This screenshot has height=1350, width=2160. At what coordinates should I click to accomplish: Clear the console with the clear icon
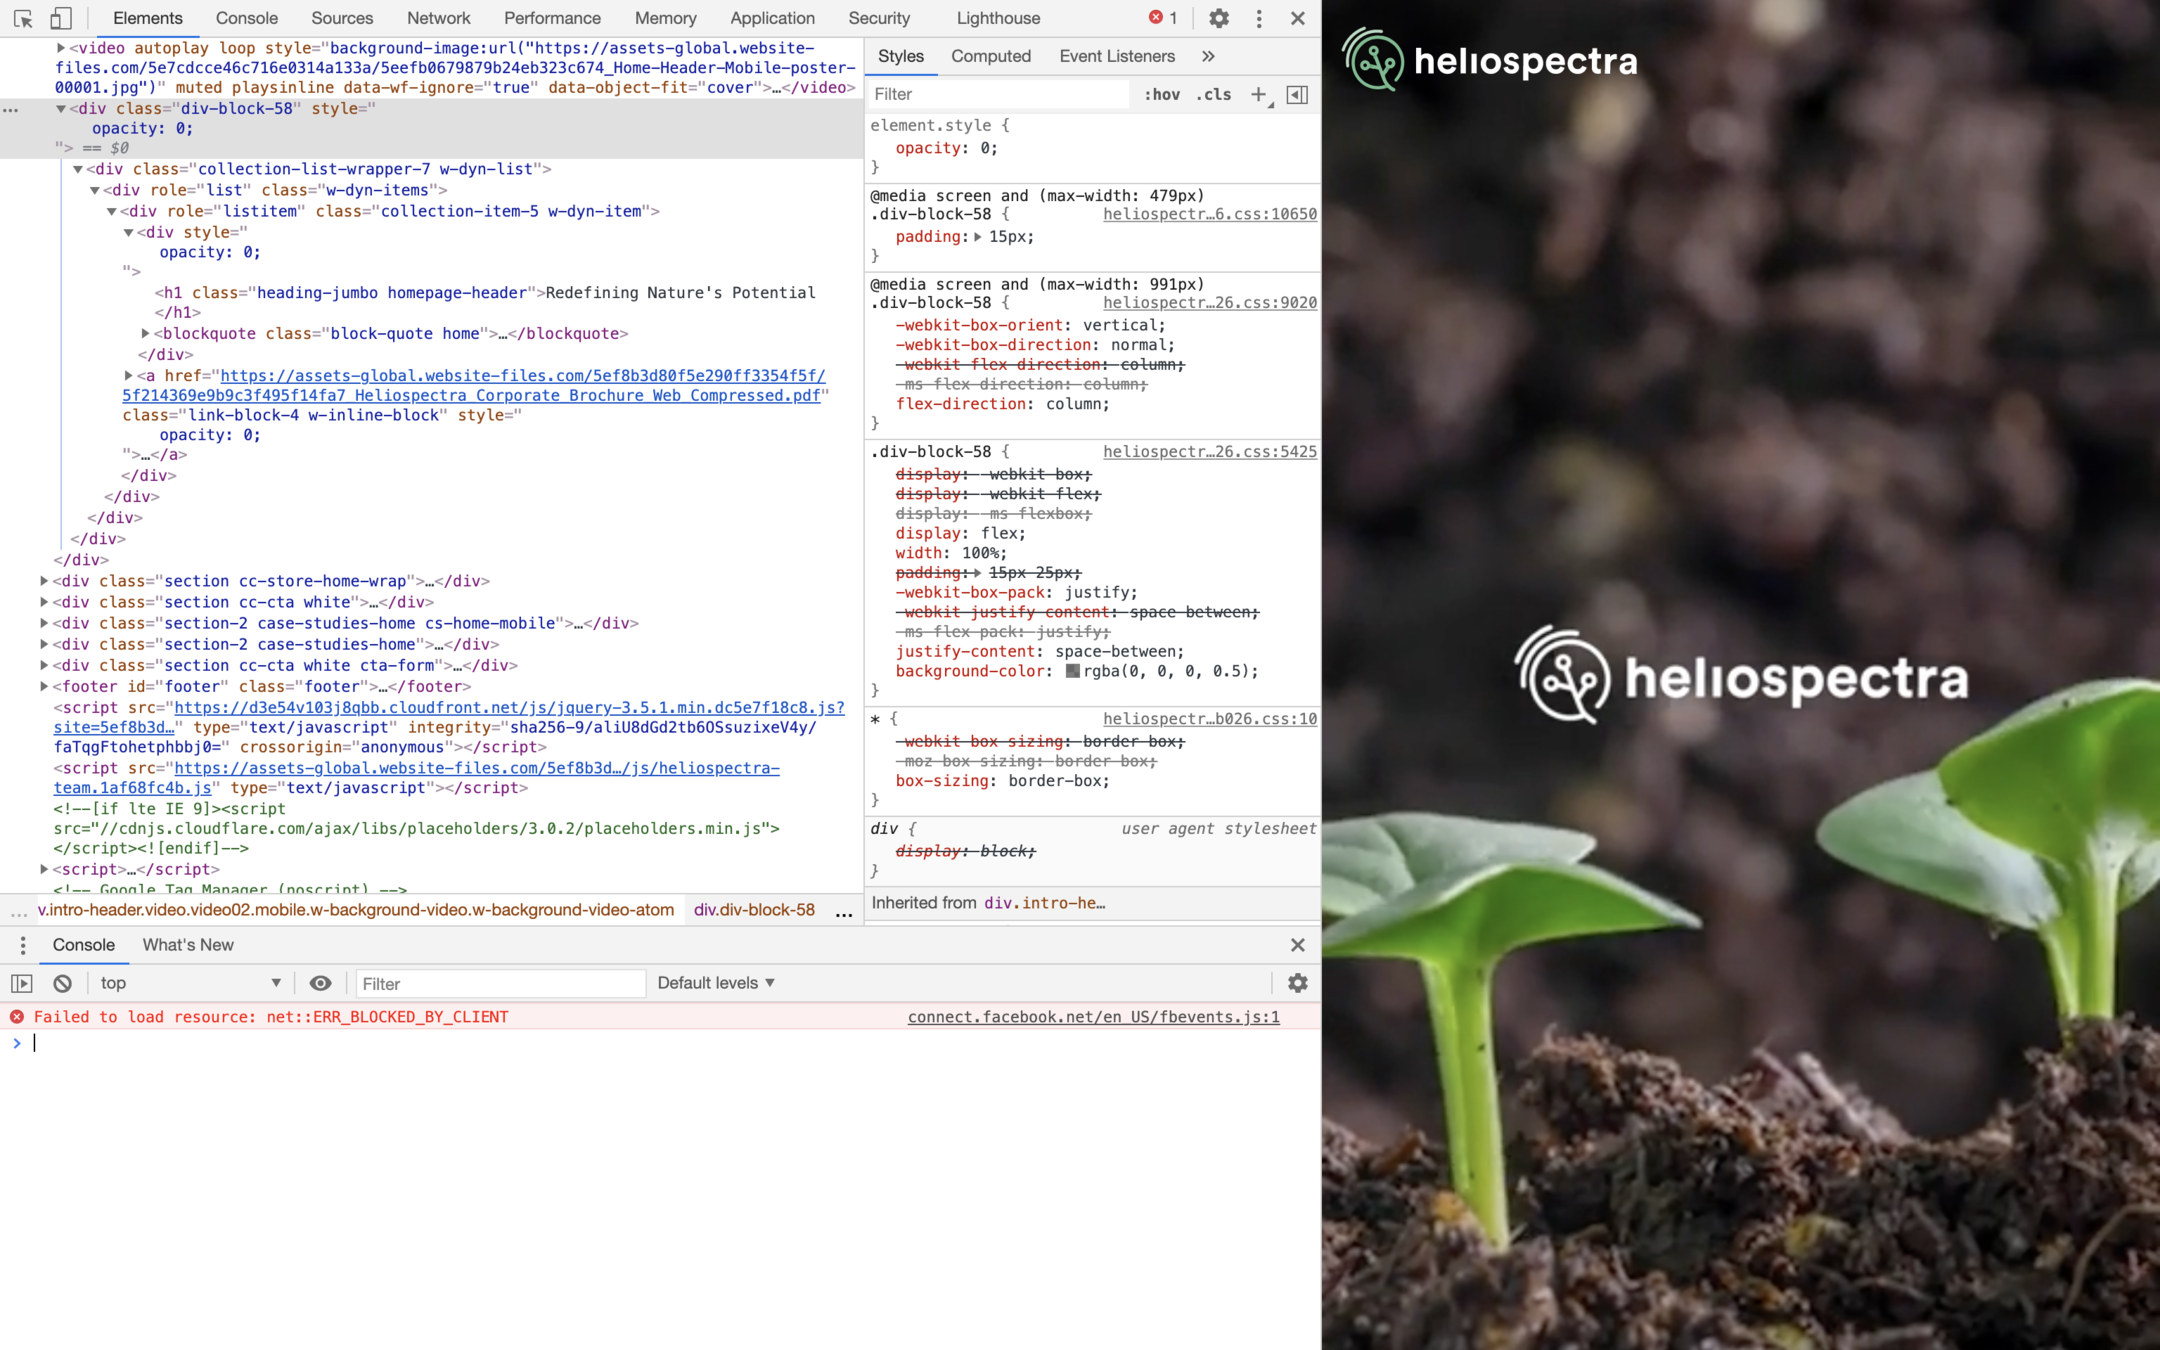62,983
